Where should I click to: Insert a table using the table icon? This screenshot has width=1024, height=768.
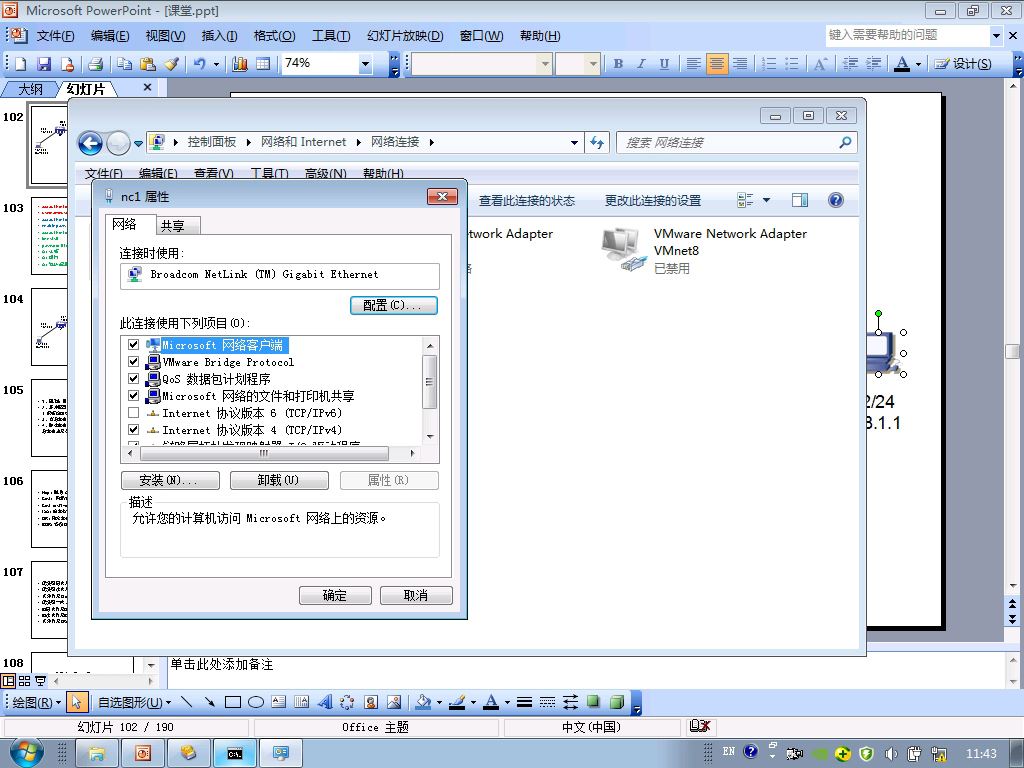(263, 63)
